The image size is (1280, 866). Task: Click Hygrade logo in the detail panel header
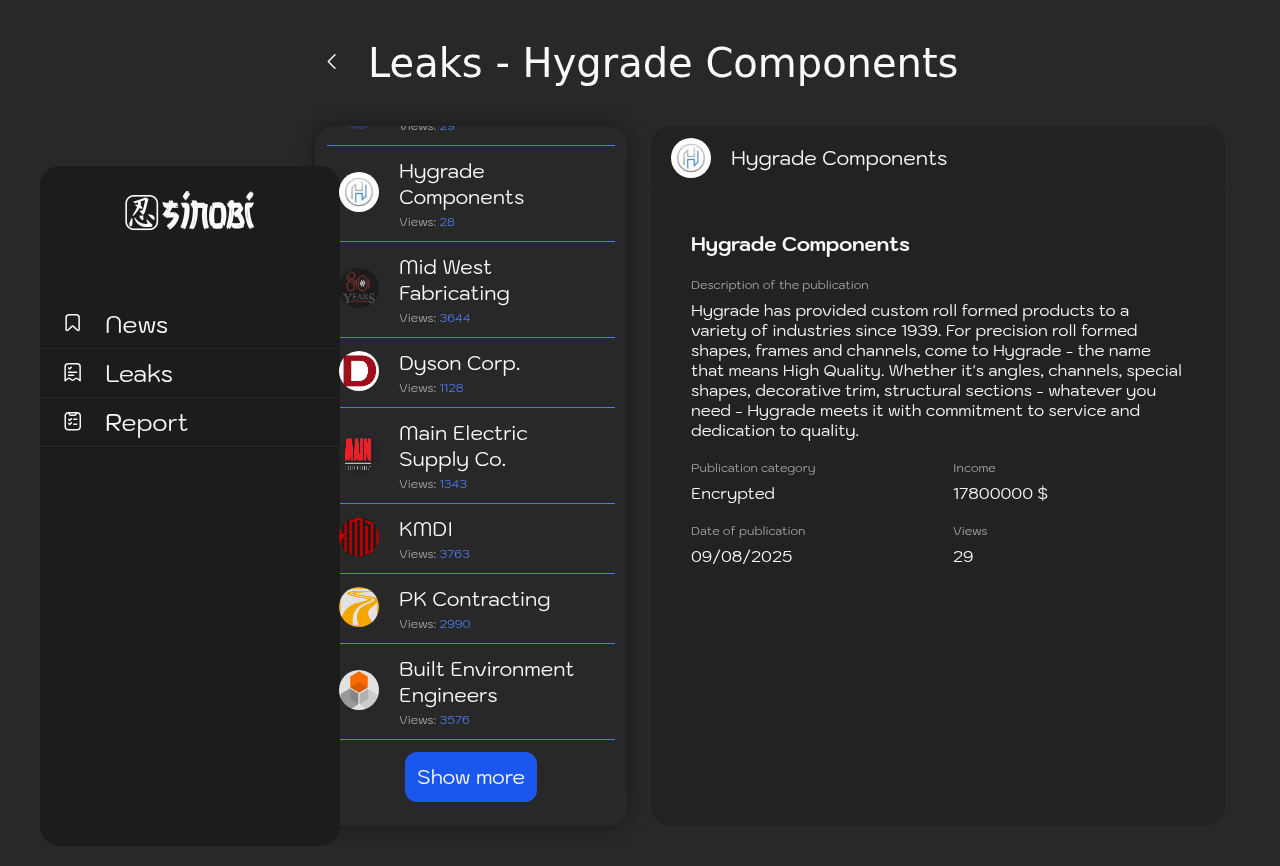click(x=691, y=158)
